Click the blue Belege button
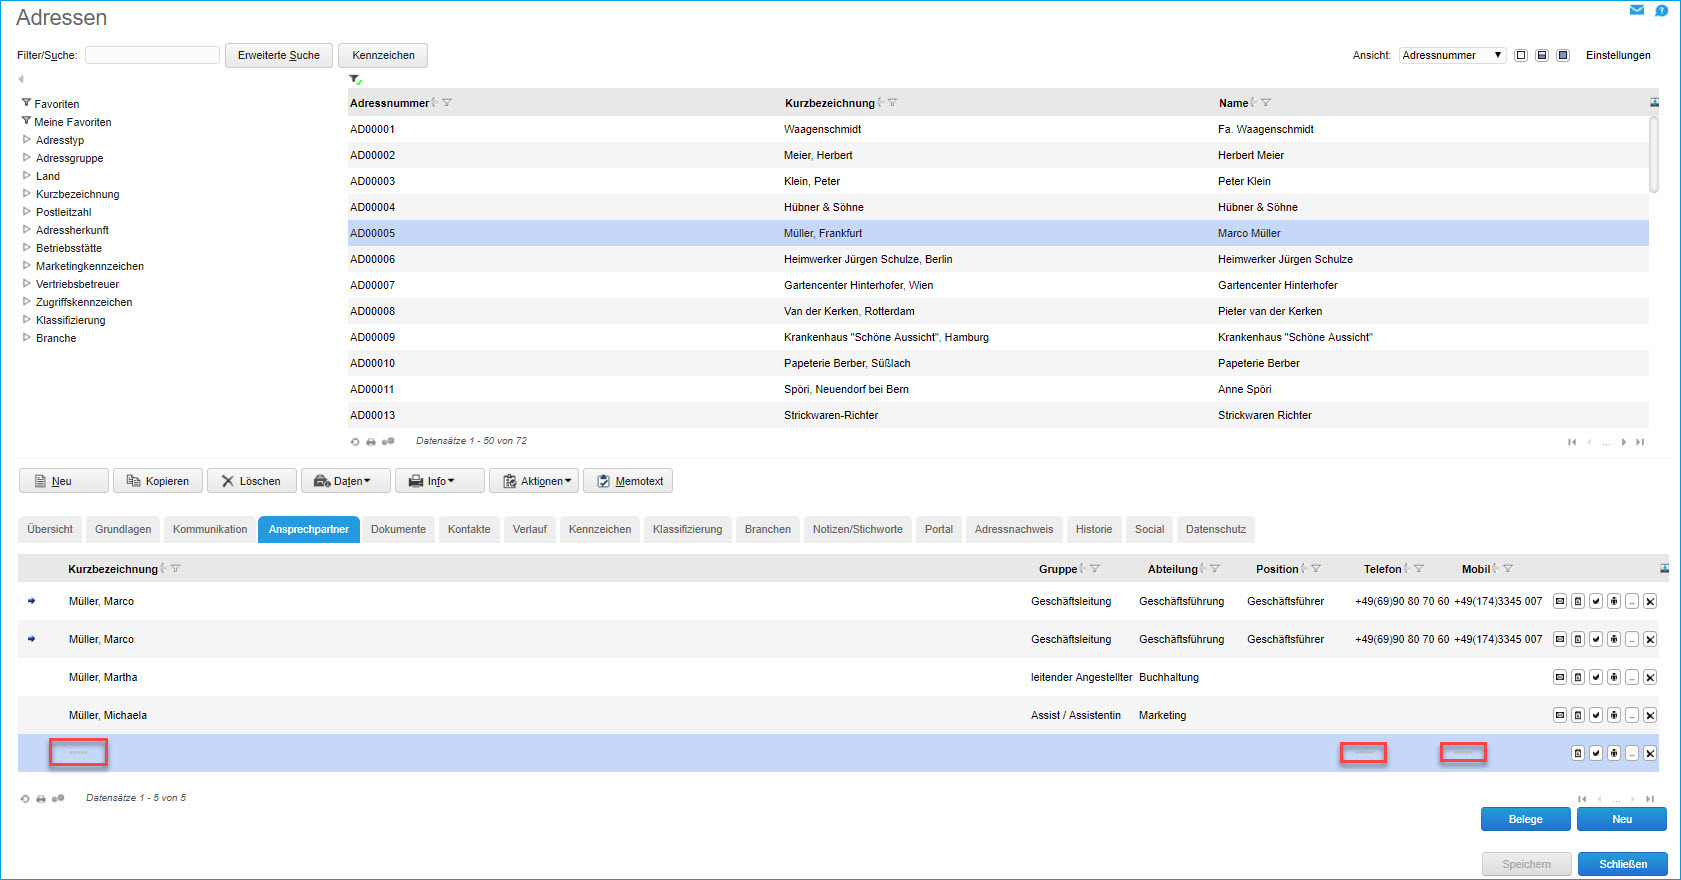The height and width of the screenshot is (880, 1681). [1525, 819]
